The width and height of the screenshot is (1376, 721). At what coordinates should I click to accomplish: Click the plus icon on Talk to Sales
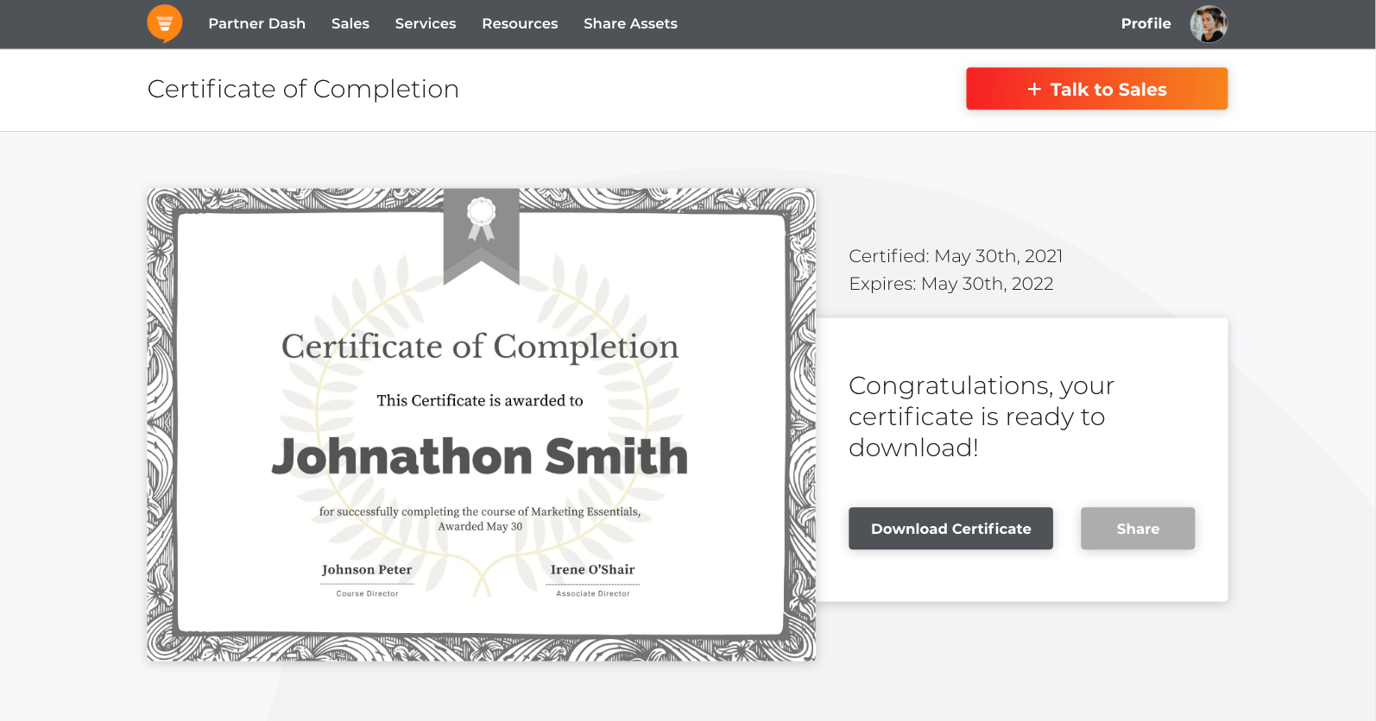[x=1031, y=88]
